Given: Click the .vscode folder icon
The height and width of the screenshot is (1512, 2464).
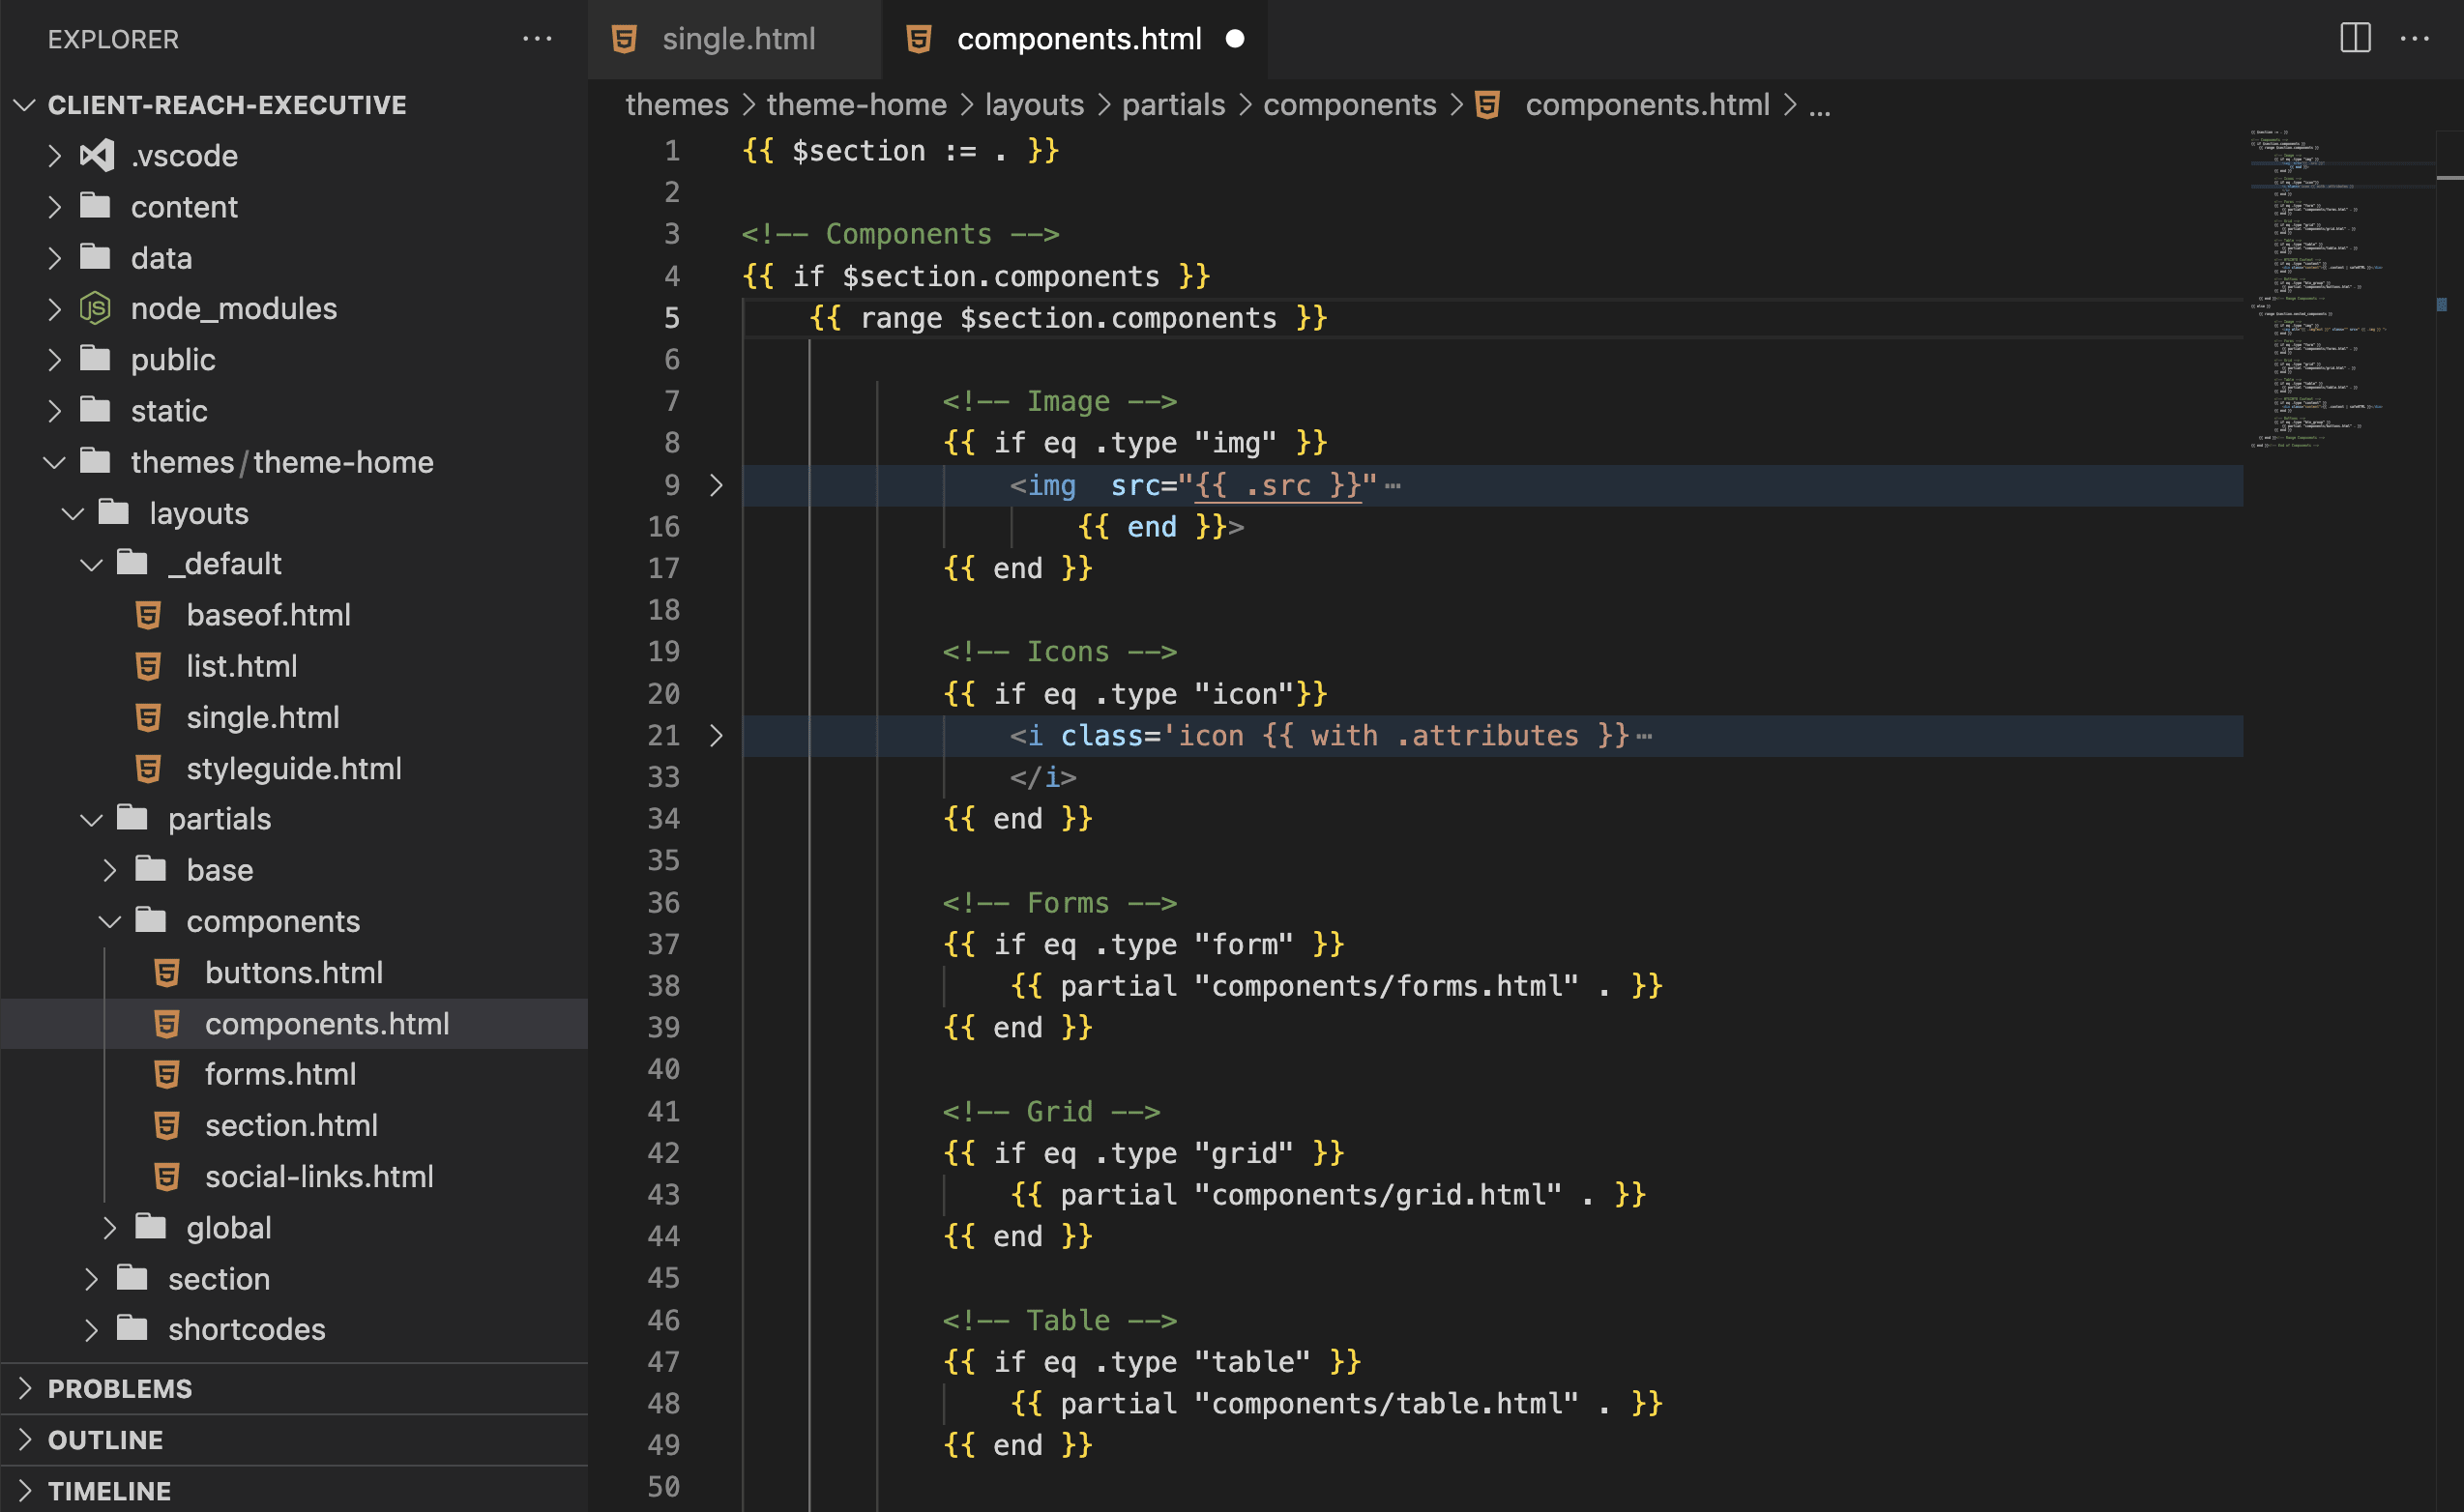Looking at the screenshot, I should coord(97,155).
